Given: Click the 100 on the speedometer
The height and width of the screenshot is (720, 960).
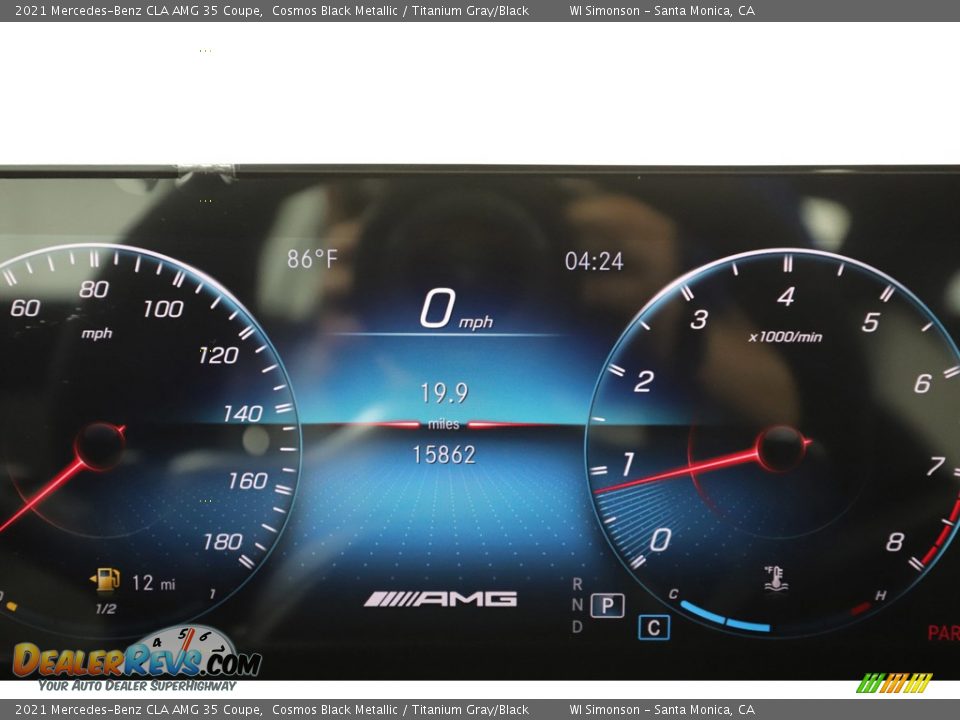Looking at the screenshot, I should click(163, 309).
